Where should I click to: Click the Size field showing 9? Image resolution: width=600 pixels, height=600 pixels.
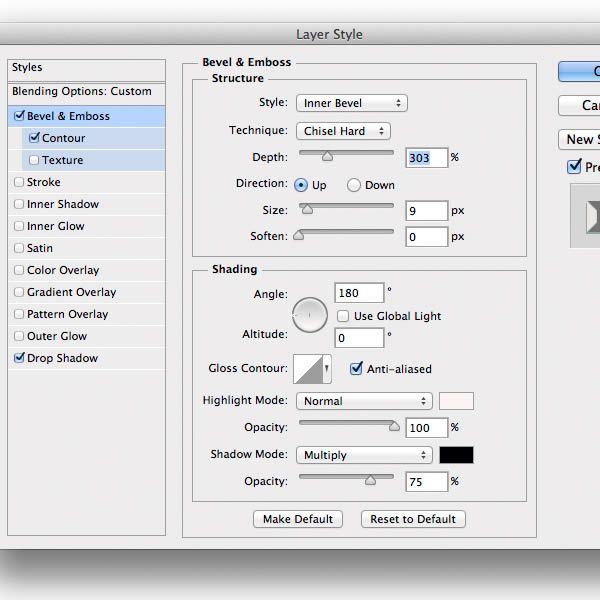click(x=427, y=210)
